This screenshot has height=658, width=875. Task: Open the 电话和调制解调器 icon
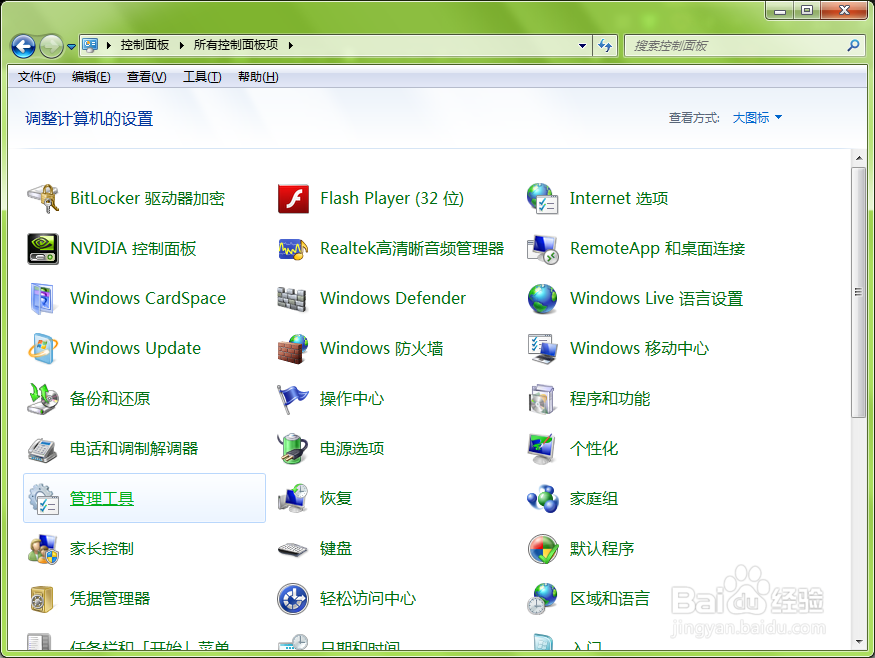[43, 449]
